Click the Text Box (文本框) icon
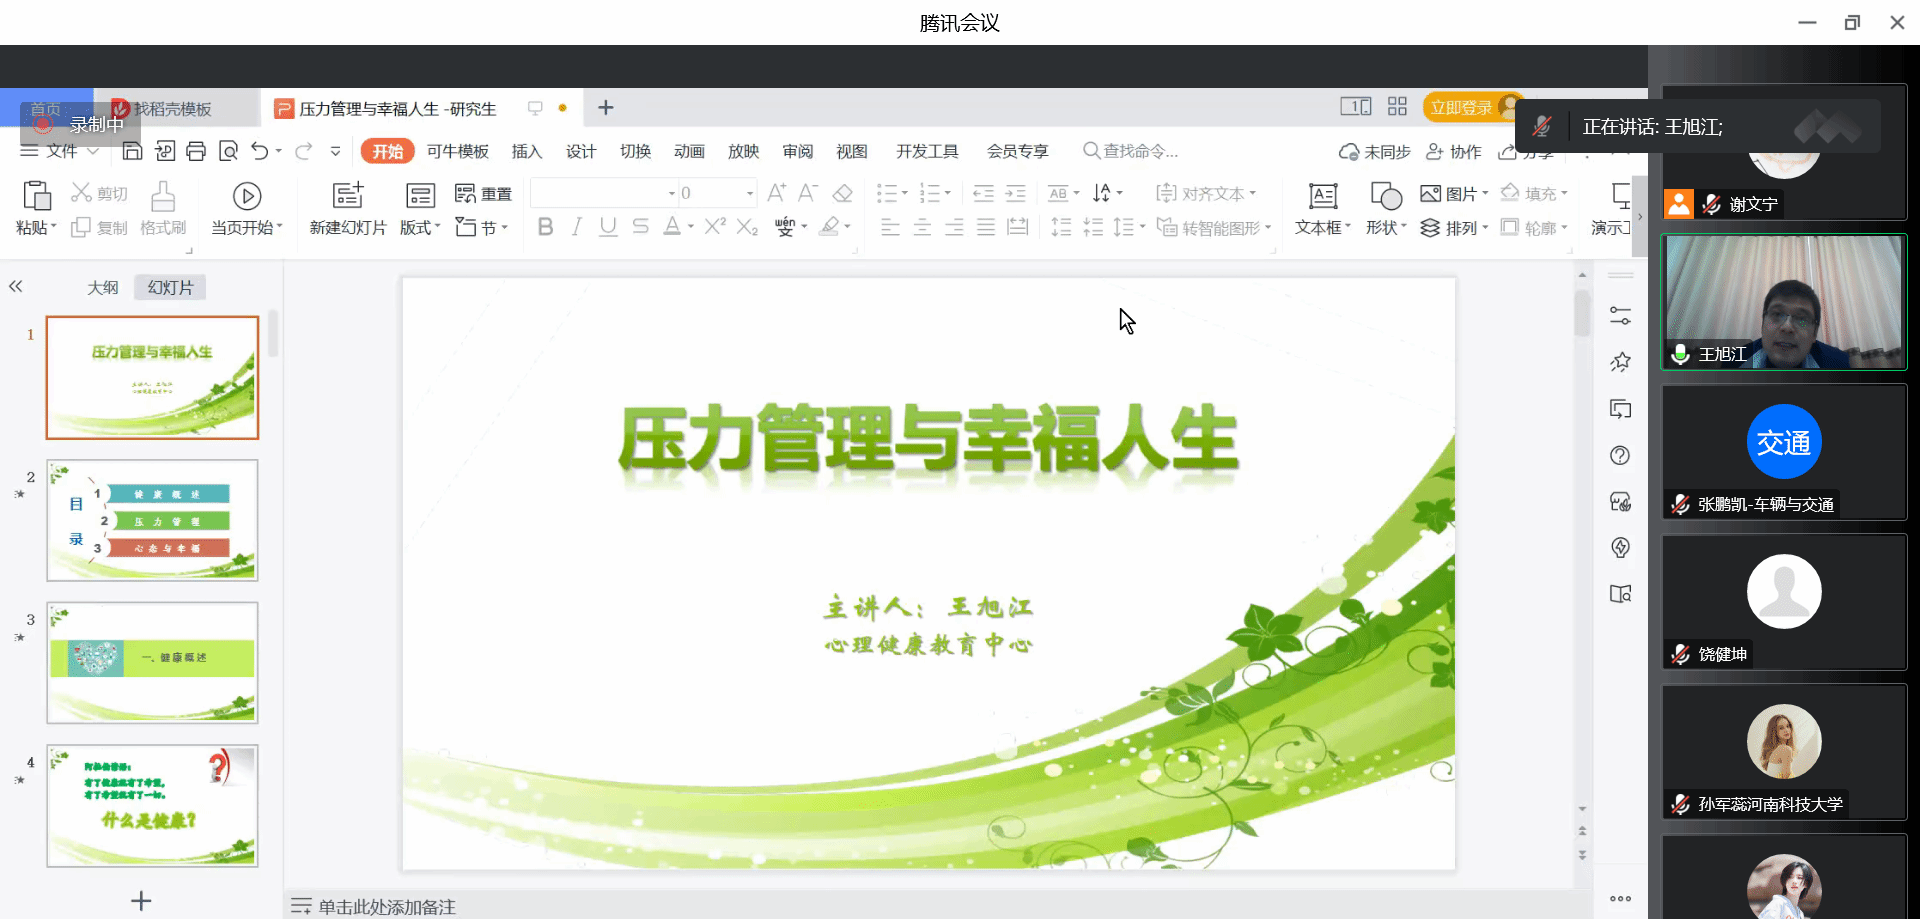This screenshot has width=1920, height=919. pos(1322,196)
